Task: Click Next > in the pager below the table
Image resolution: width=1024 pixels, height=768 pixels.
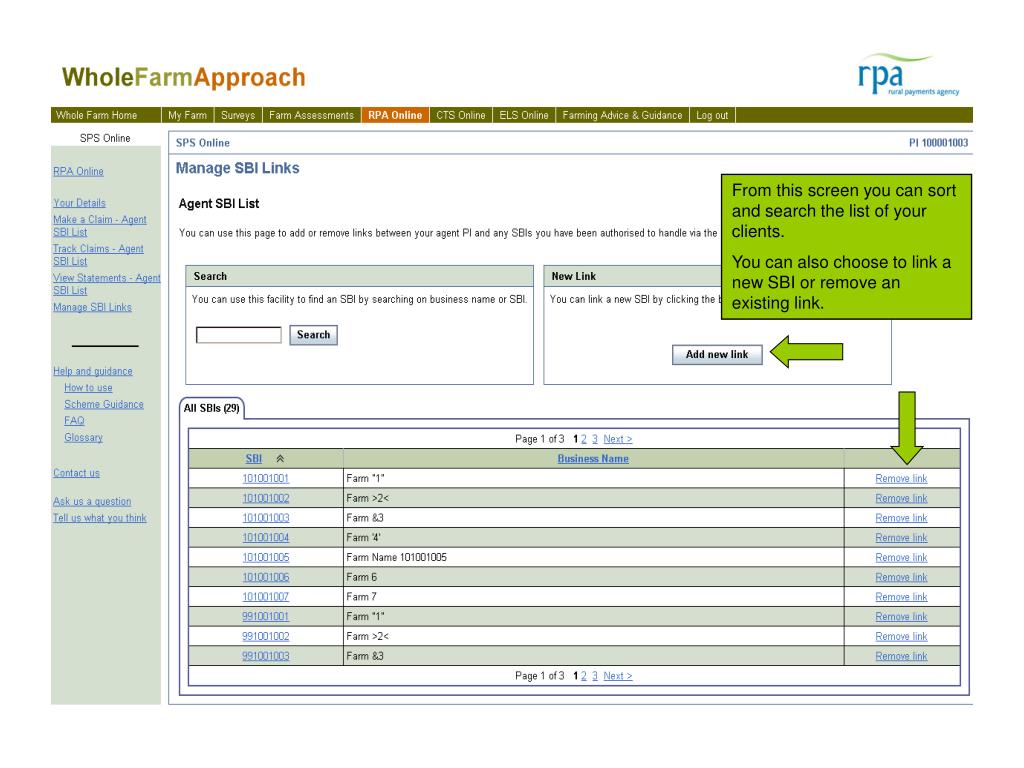Action: (618, 676)
